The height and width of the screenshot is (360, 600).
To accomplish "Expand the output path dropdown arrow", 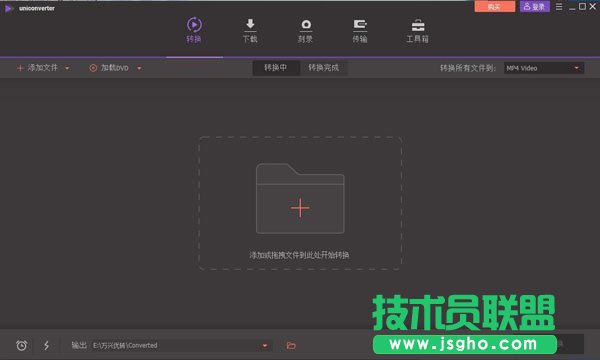I will click(x=265, y=346).
